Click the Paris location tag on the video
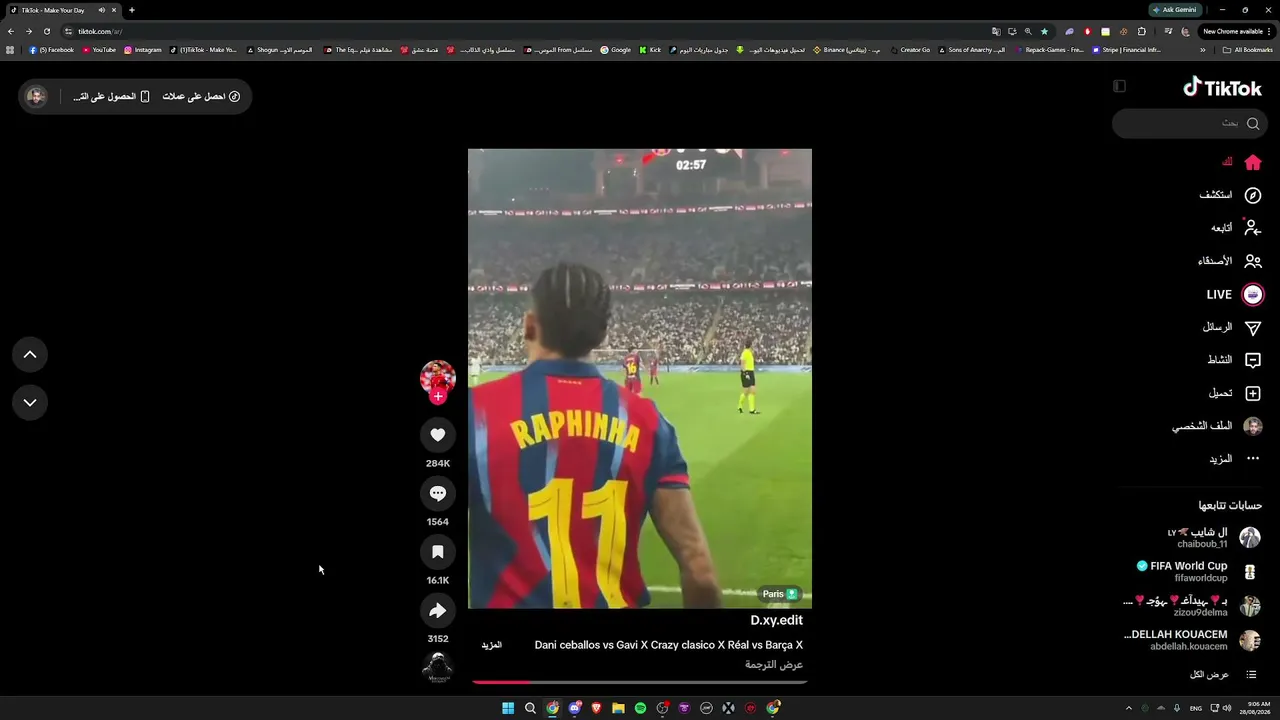Screen dimensions: 1280x720 780,594
